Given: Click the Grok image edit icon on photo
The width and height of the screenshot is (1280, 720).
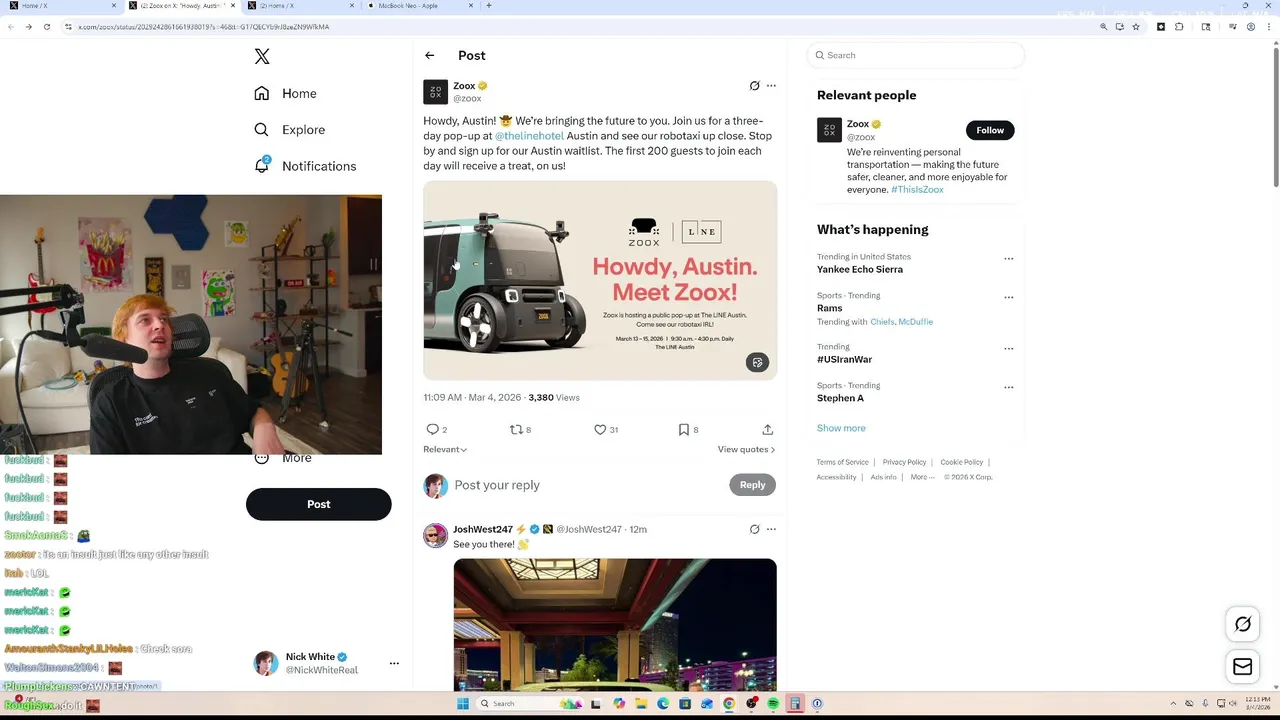Looking at the screenshot, I should click(x=757, y=363).
